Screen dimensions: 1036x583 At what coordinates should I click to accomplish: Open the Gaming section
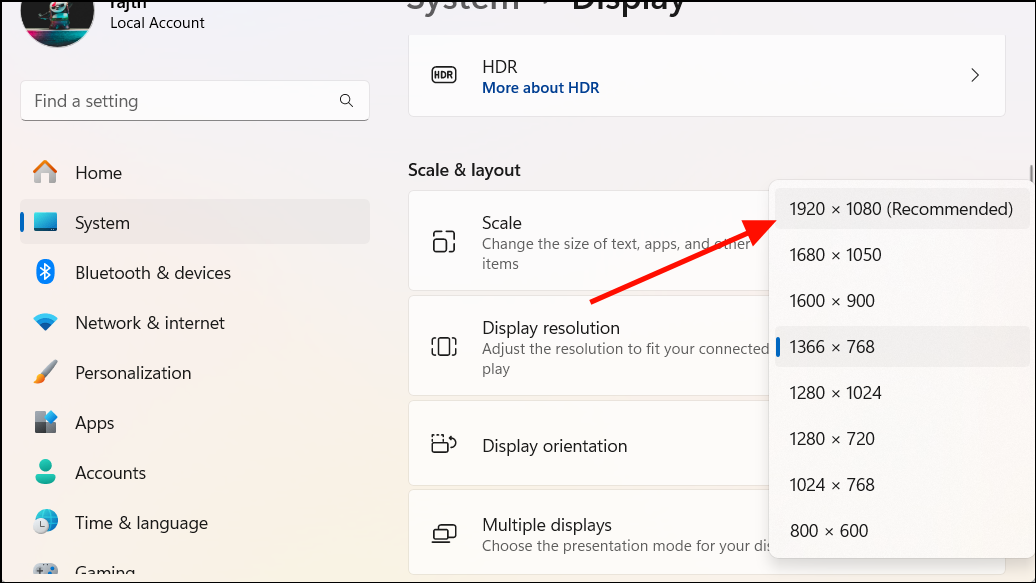click(x=103, y=571)
